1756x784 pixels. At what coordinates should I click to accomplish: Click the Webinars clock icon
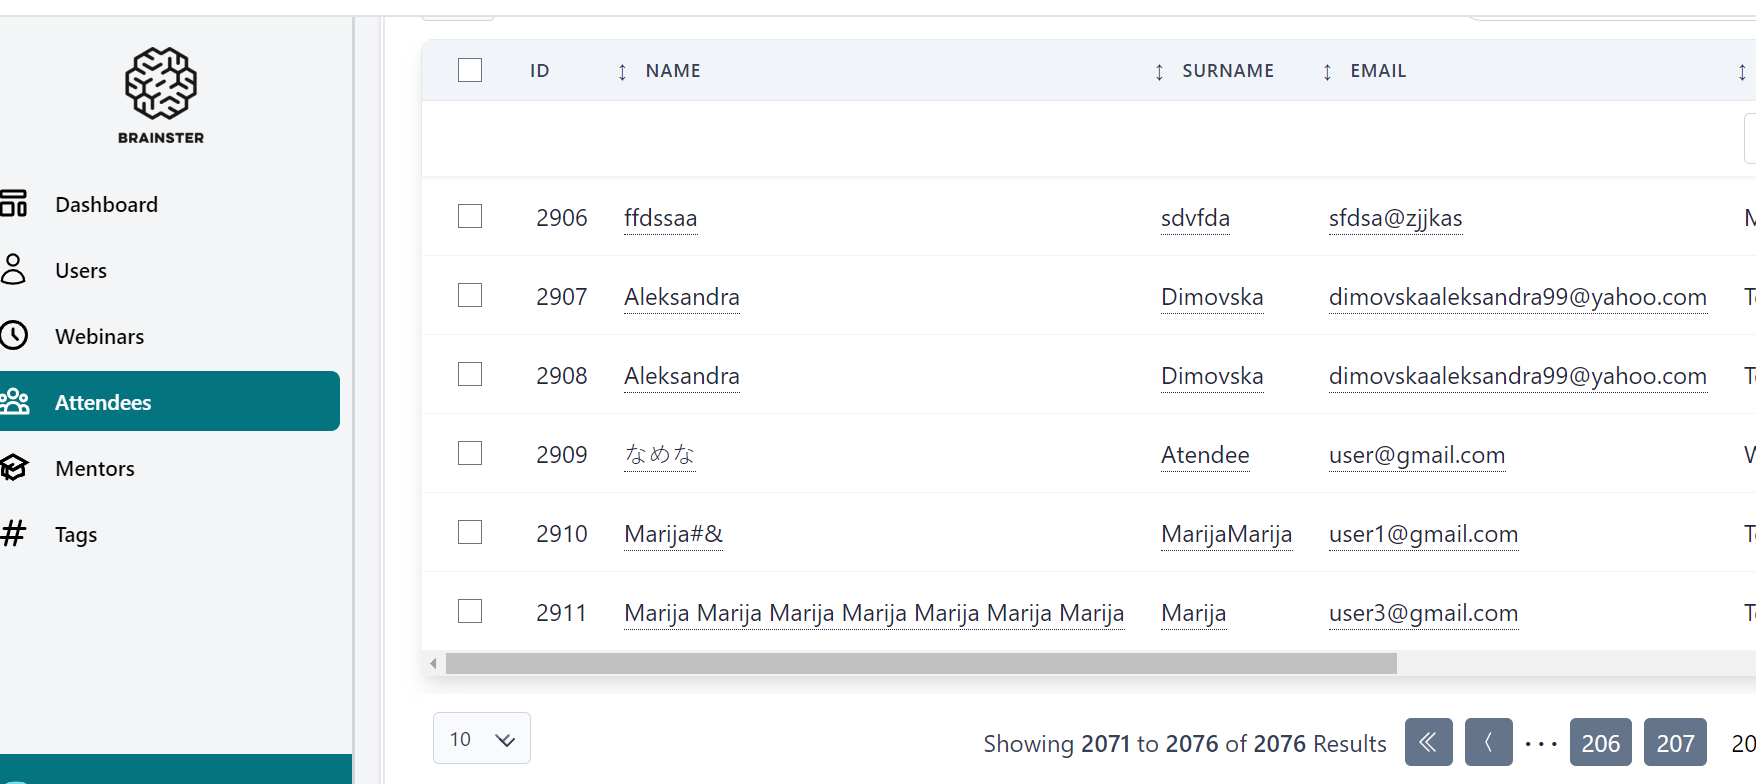pyautogui.click(x=14, y=336)
